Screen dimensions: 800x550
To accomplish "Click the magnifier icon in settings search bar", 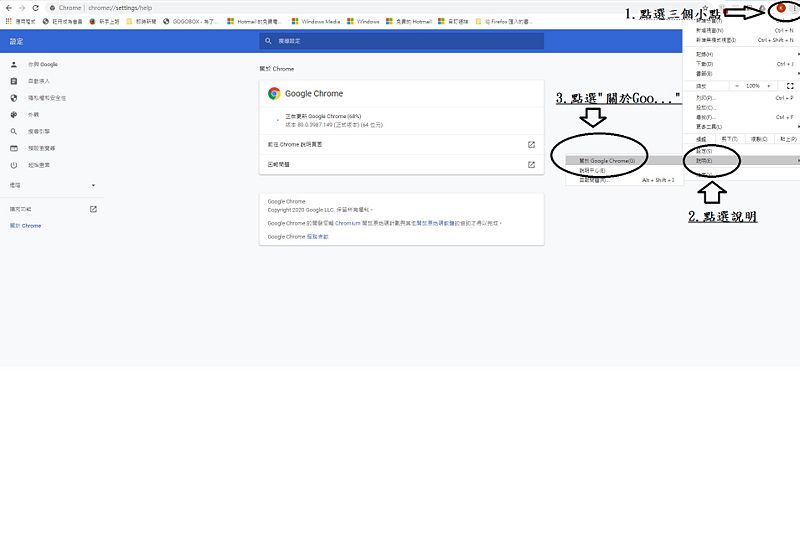I will (268, 41).
